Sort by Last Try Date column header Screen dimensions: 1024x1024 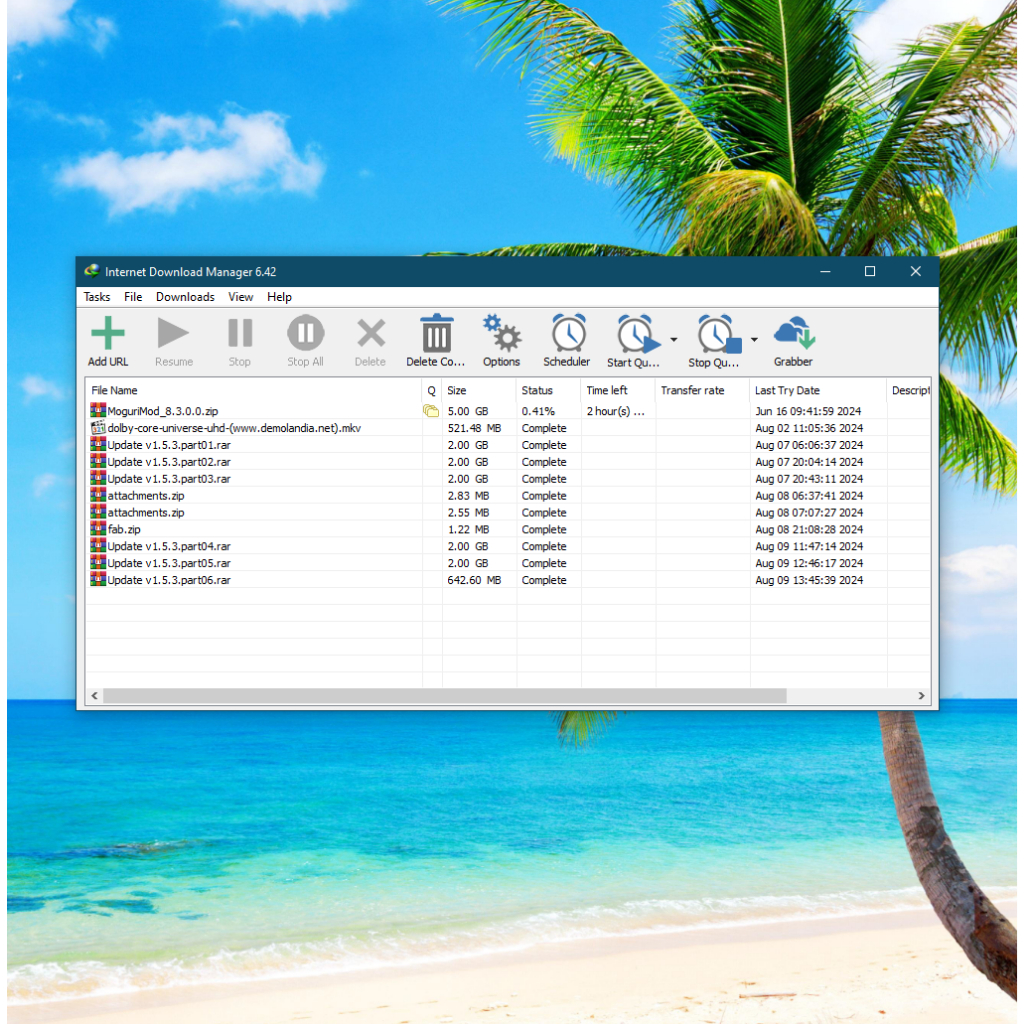(x=787, y=390)
